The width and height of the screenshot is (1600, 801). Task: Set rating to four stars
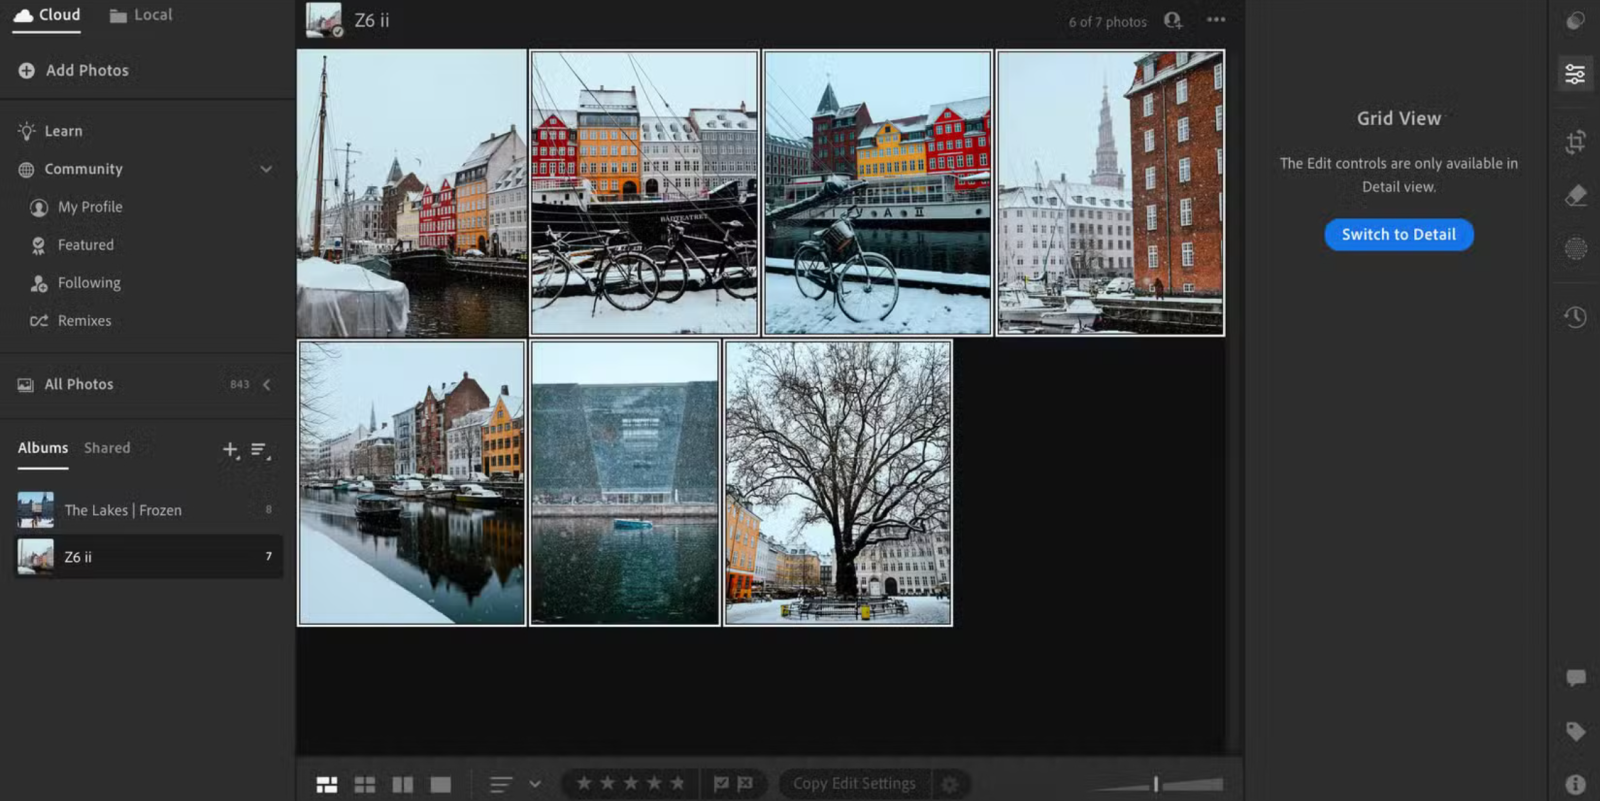pyautogui.click(x=654, y=784)
